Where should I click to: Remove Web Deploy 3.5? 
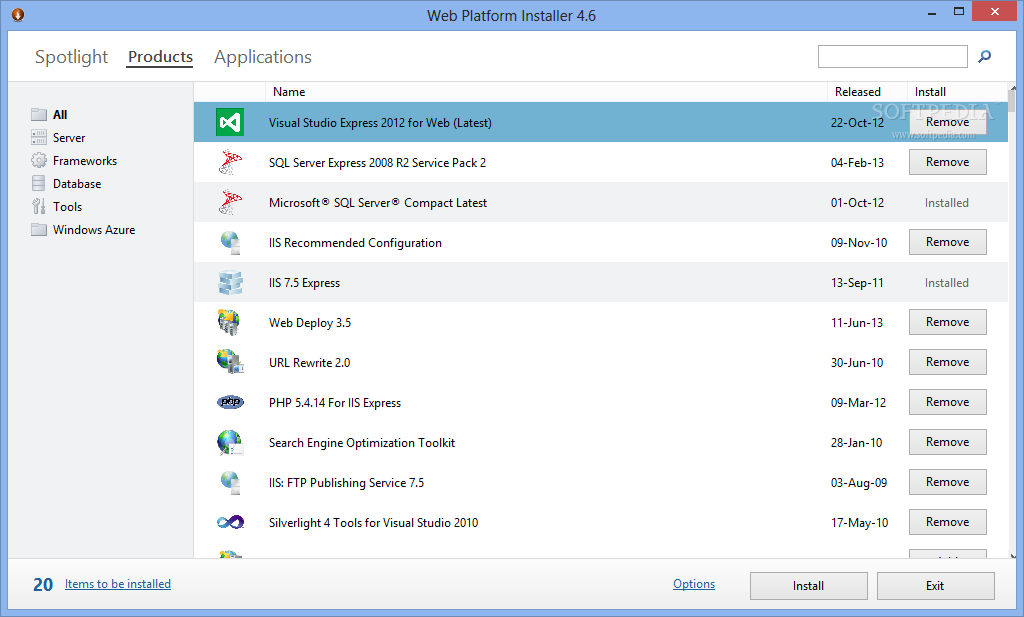tap(948, 322)
